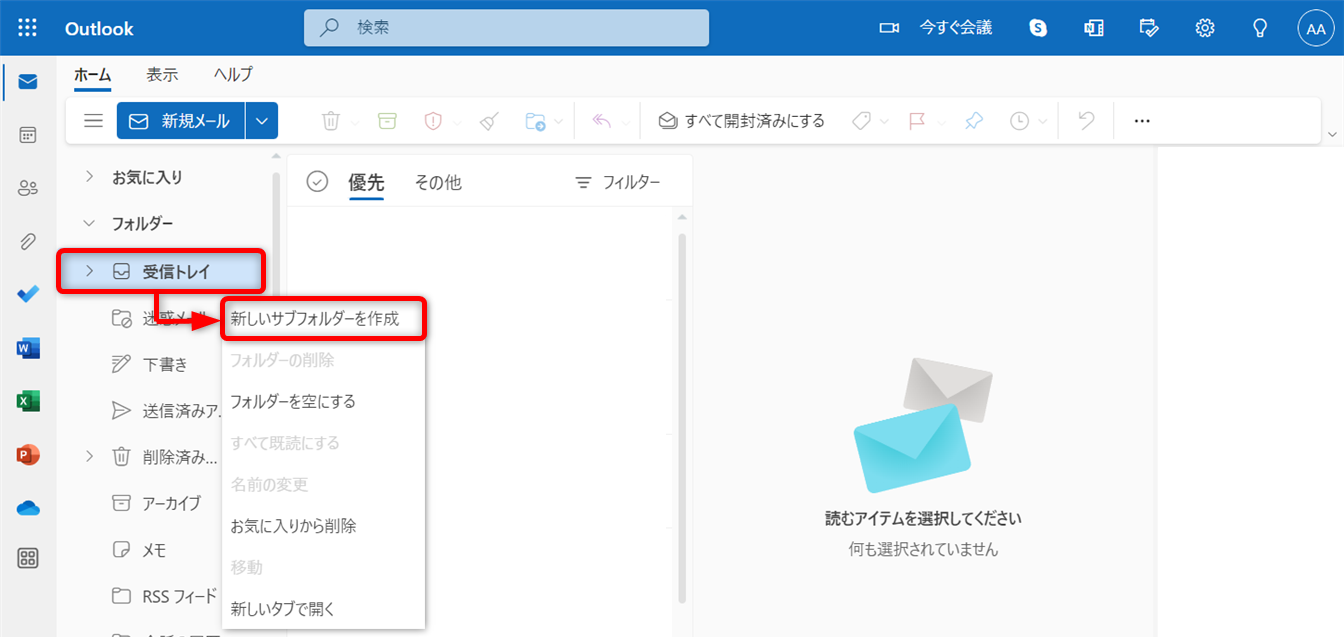Launch Excel from the left app rail
Viewport: 1344px width, 637px height.
click(x=28, y=401)
